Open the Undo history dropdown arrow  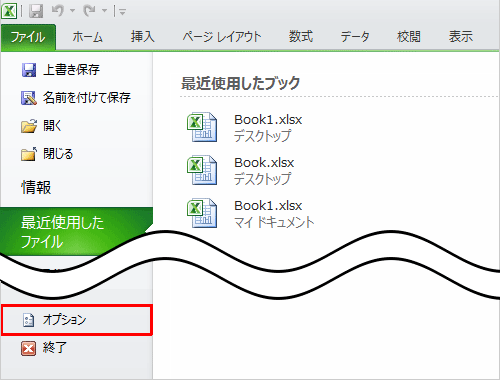[72, 11]
